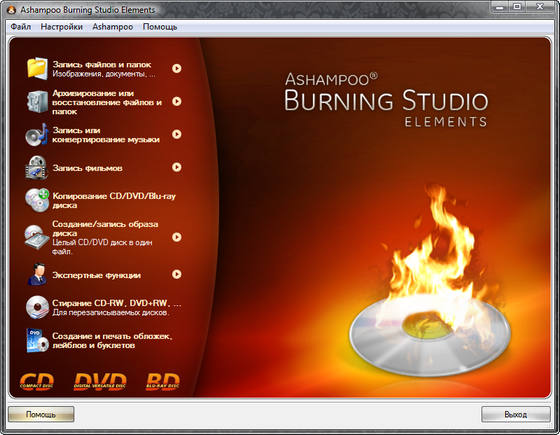Click the businessman icon for expert functions
This screenshot has height=435, width=560.
pos(37,274)
